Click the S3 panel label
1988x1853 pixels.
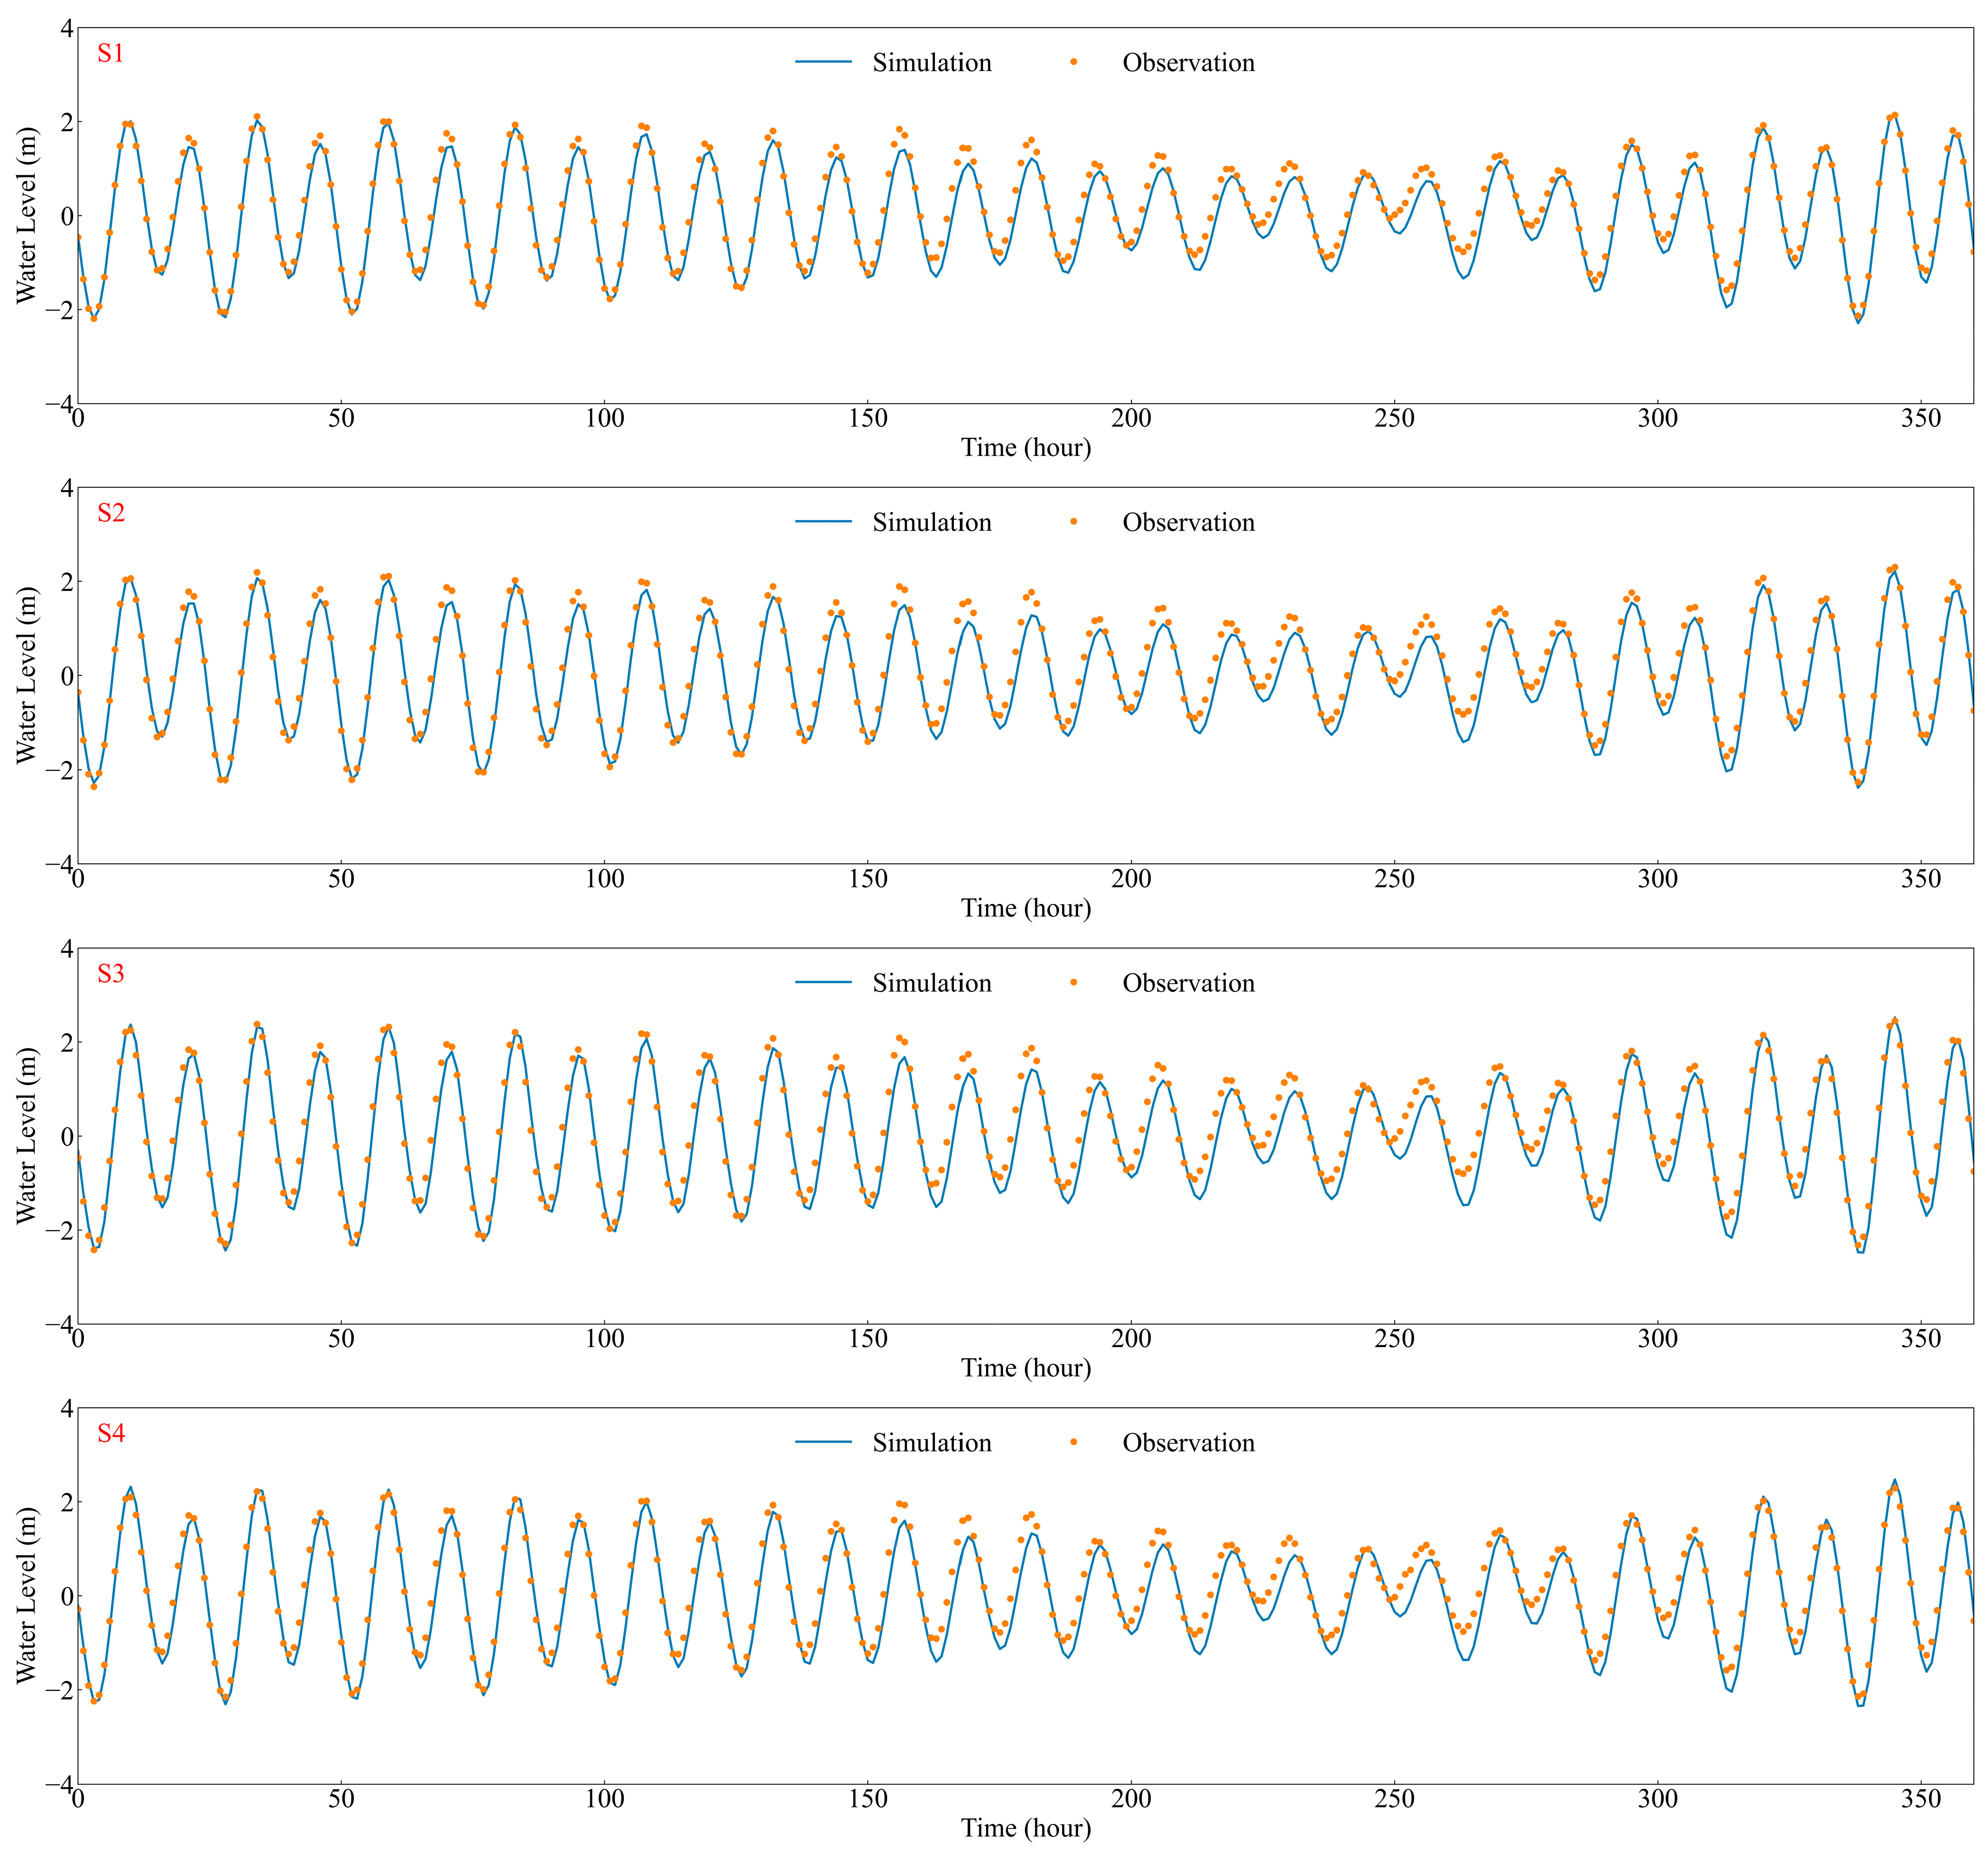110,973
